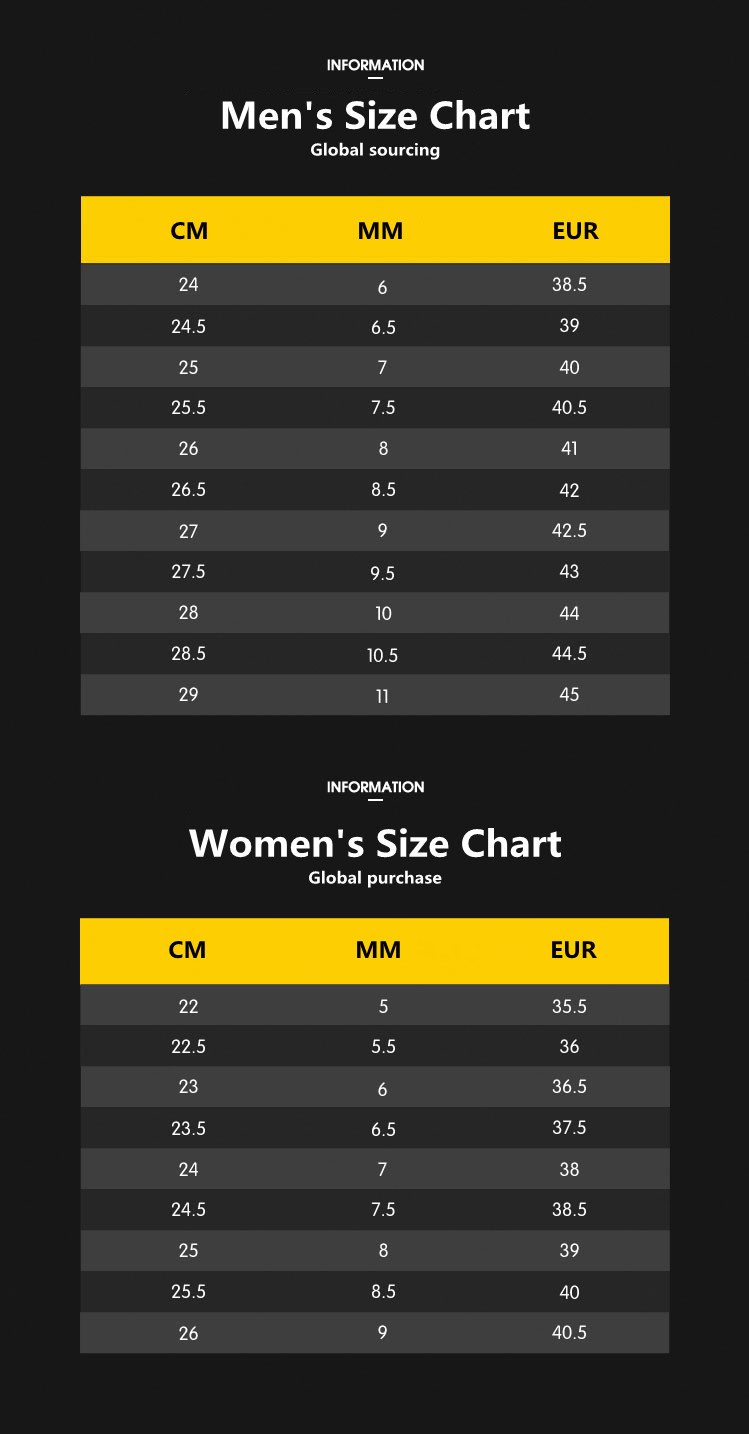Screen dimensions: 749x1434
Task: Click the INFORMATION label above Men's chart
Action: pos(375,65)
